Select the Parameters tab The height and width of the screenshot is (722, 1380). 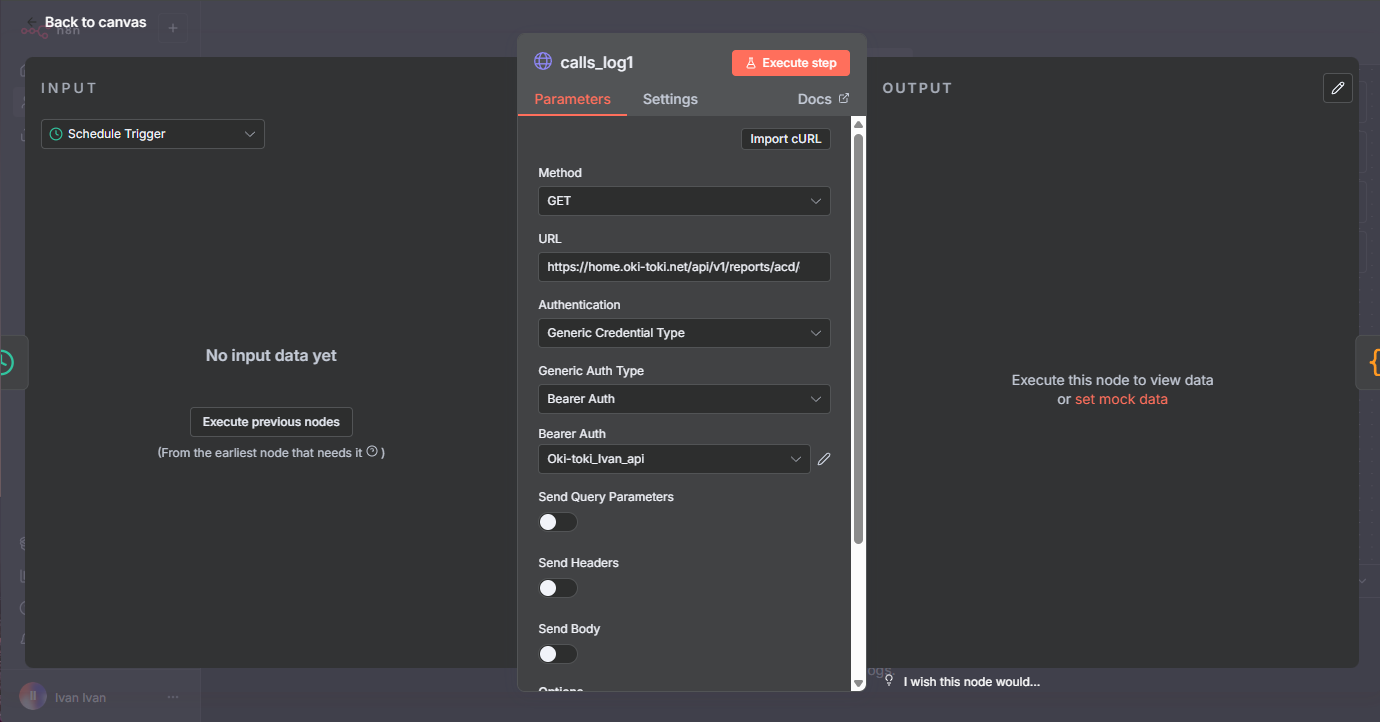pyautogui.click(x=572, y=99)
